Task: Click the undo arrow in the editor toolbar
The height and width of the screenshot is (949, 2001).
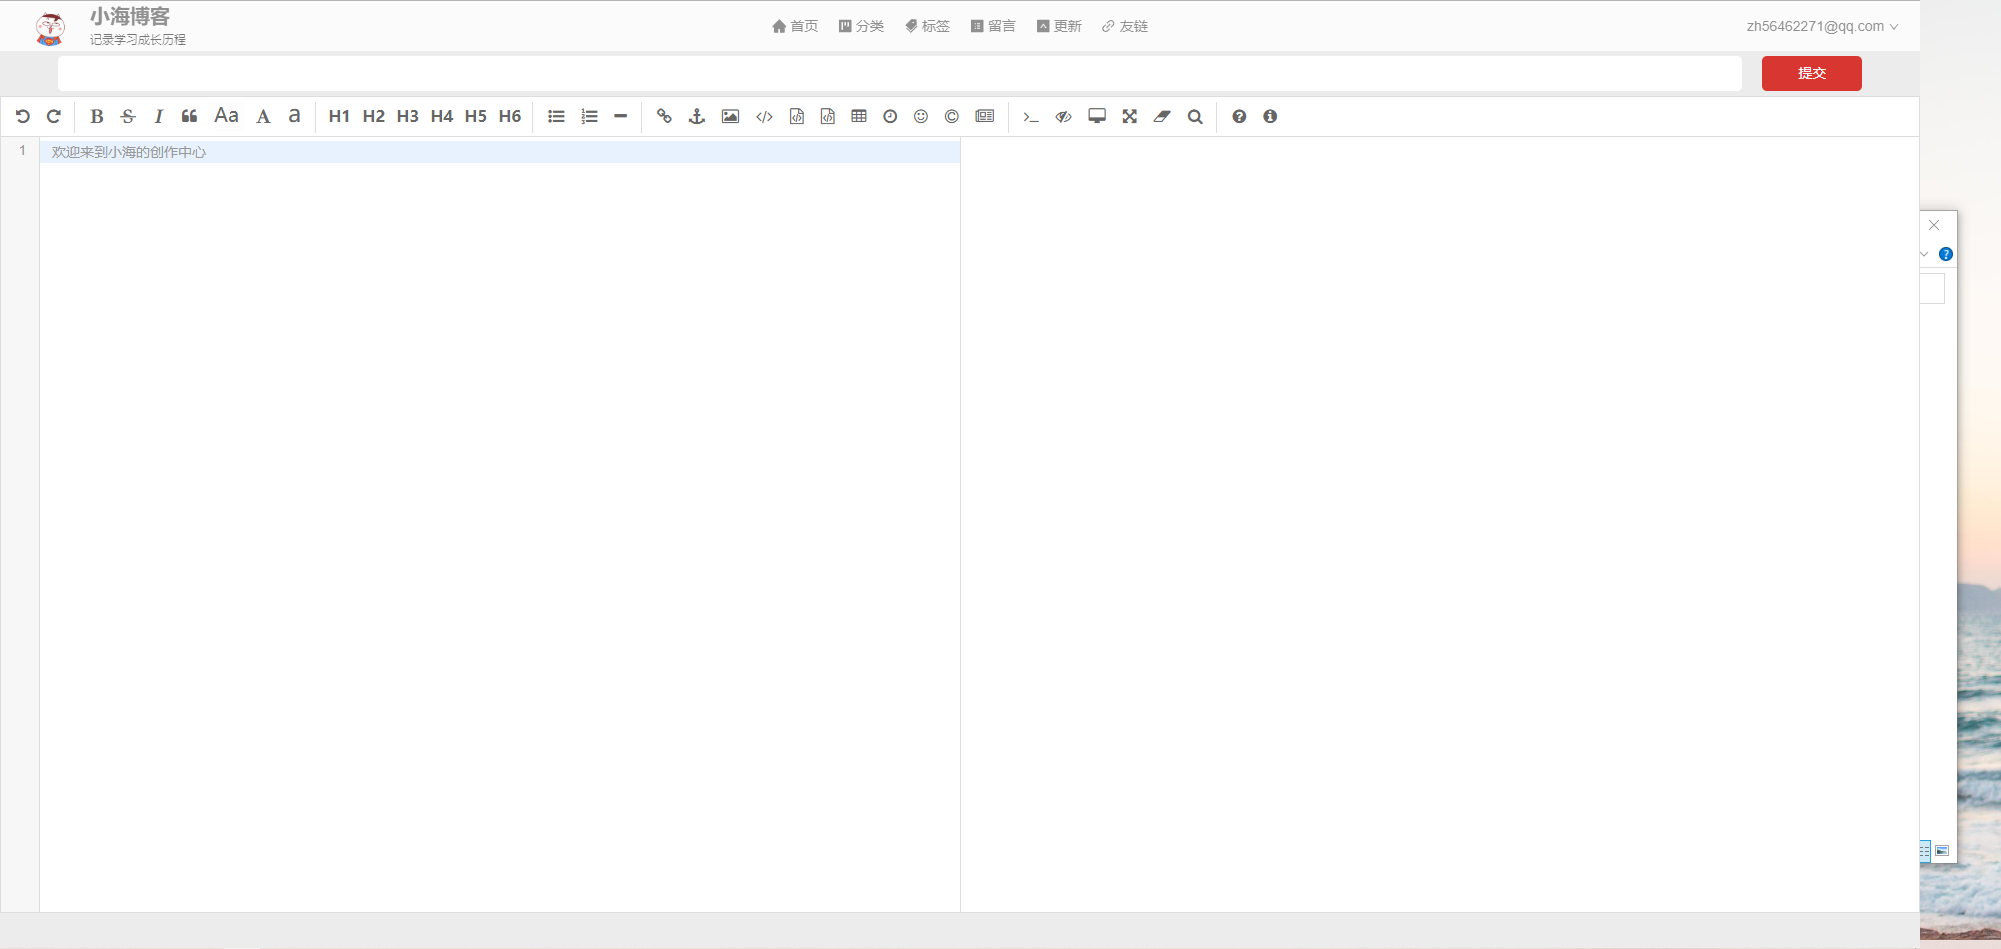Action: pyautogui.click(x=22, y=117)
